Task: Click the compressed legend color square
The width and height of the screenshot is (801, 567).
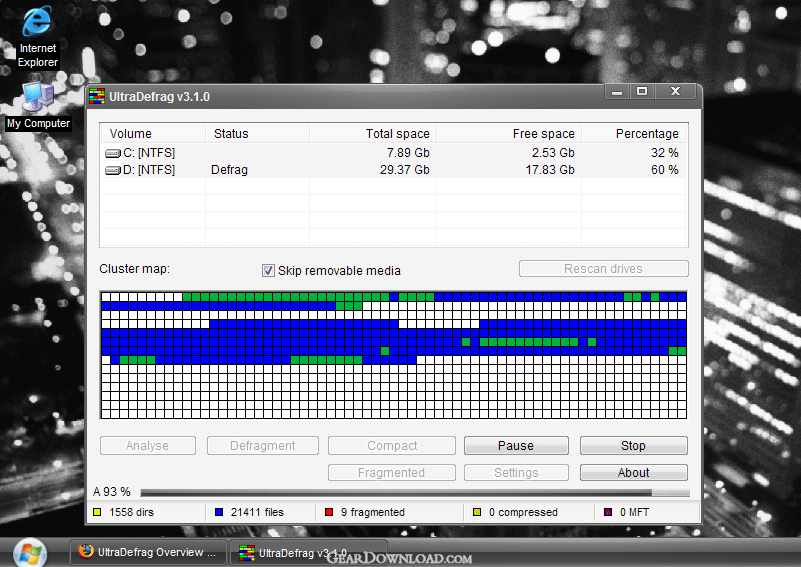Action: [x=477, y=512]
